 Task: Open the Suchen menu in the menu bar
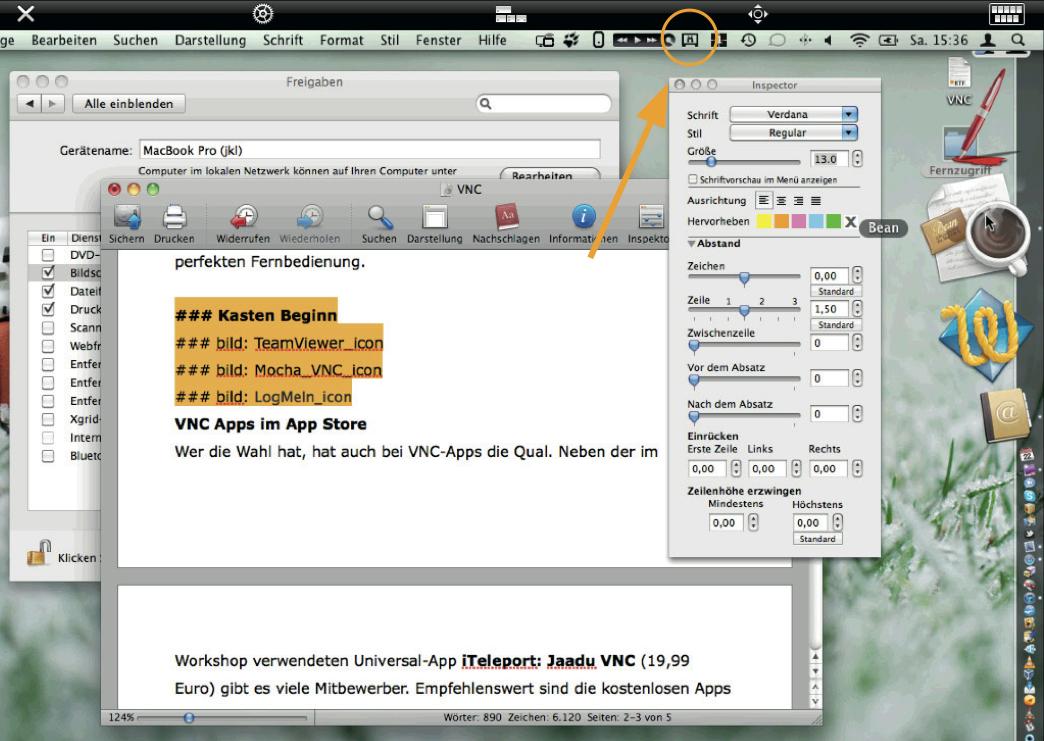coord(135,40)
